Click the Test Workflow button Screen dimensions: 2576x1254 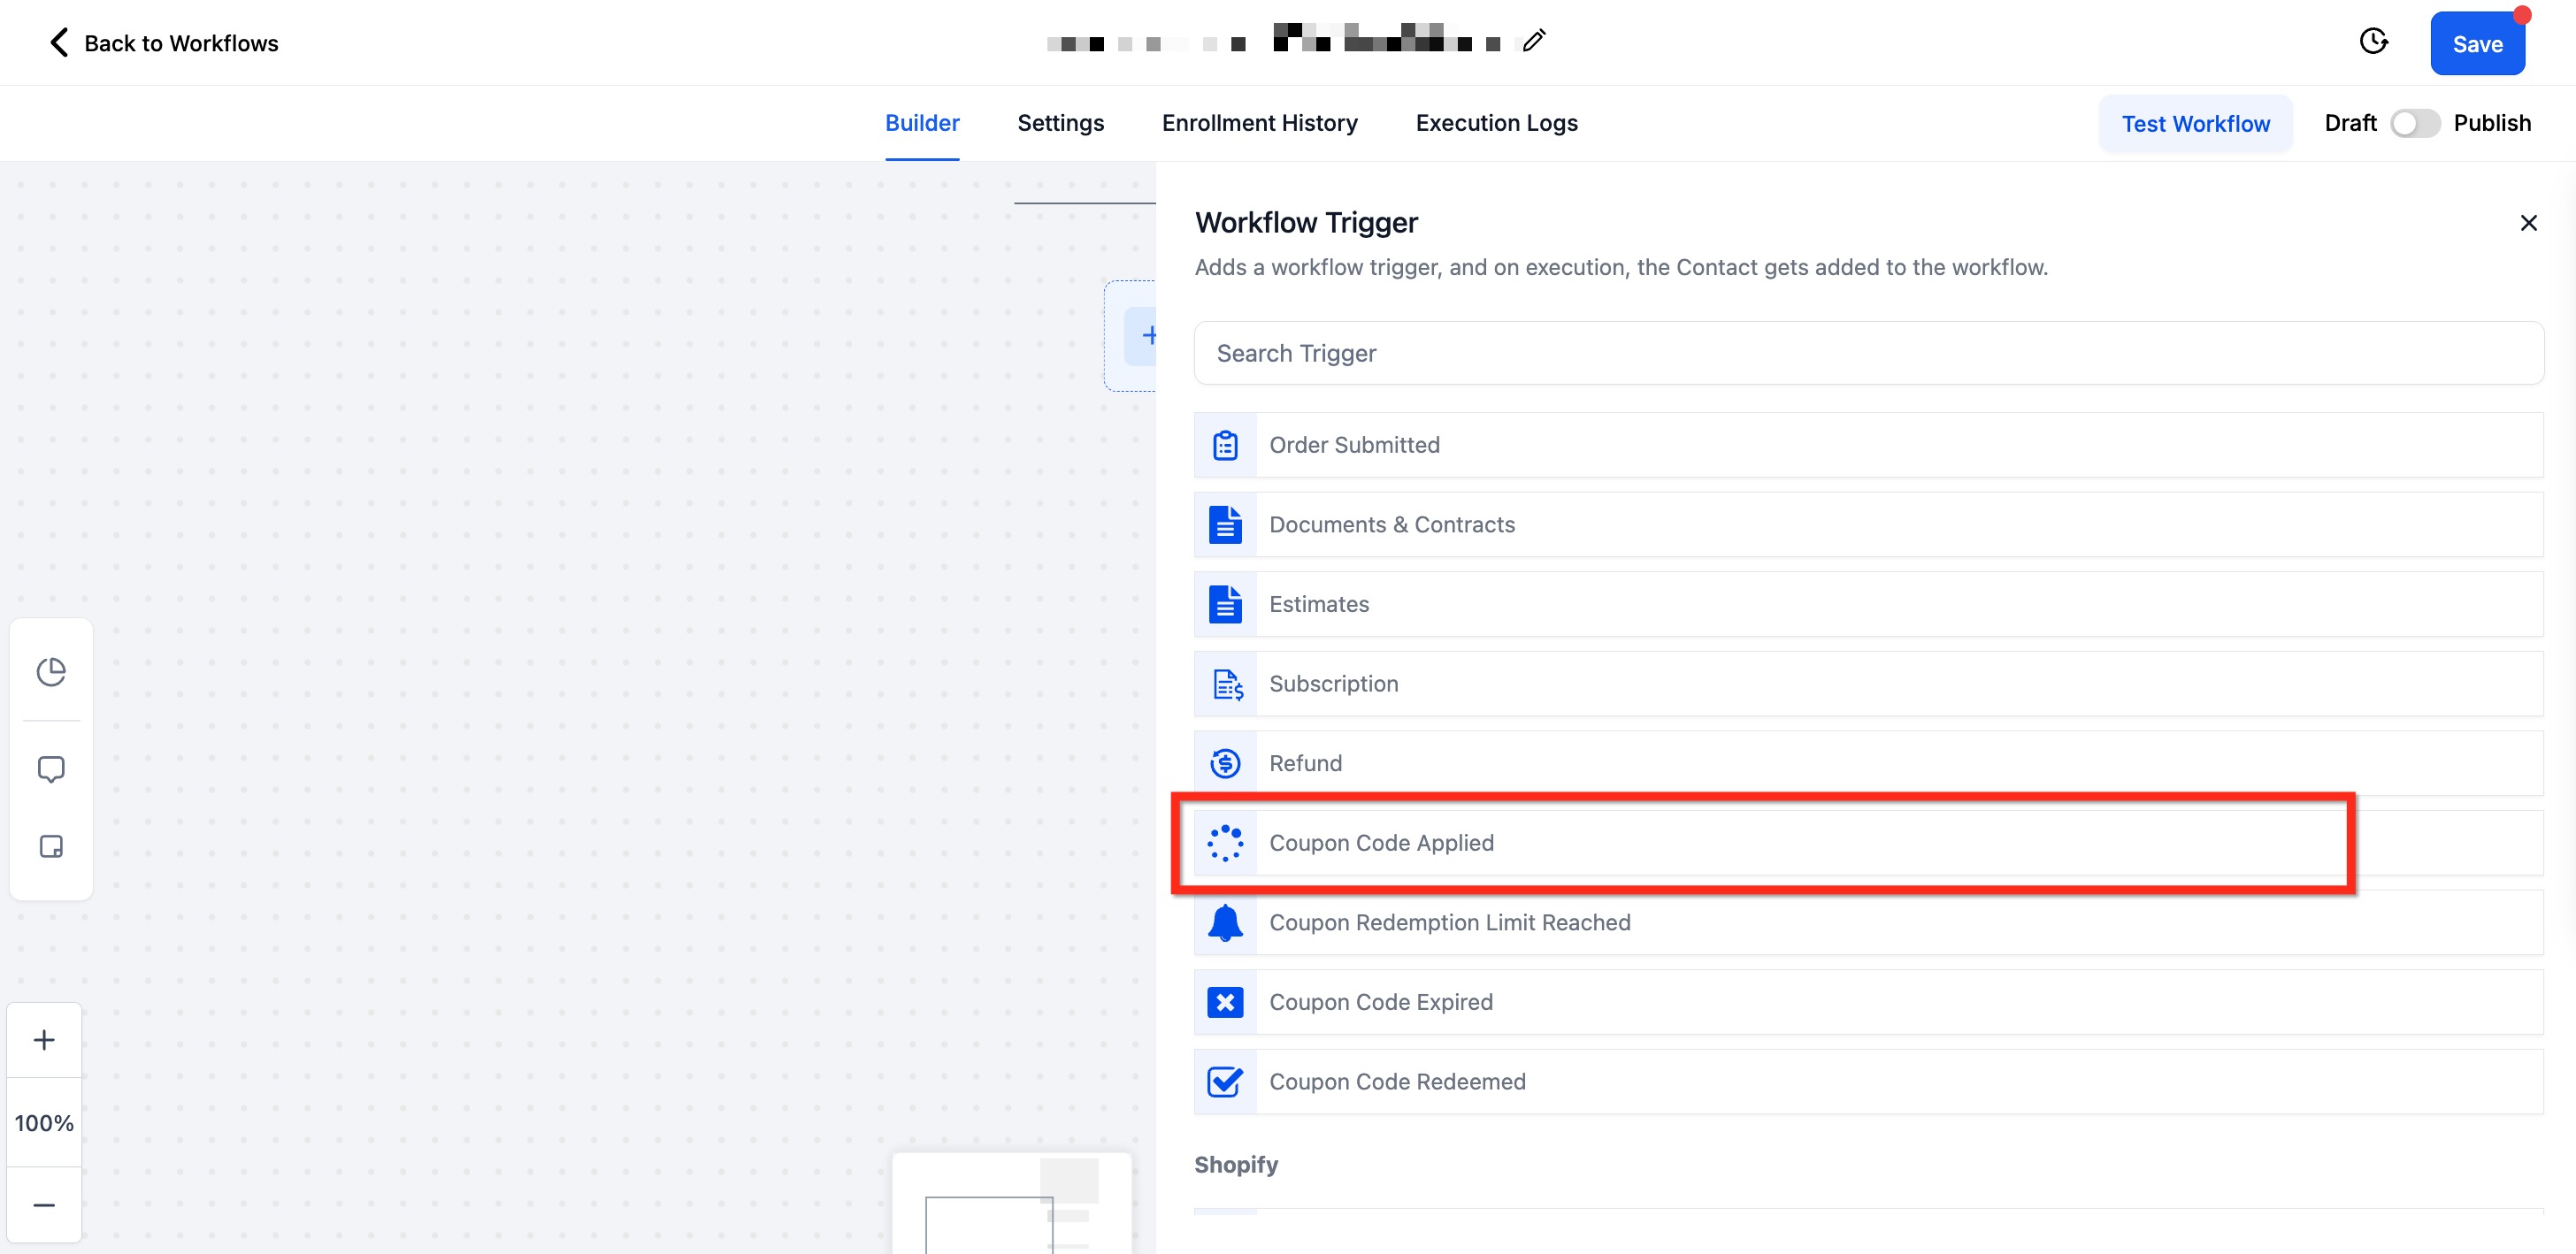click(x=2195, y=124)
